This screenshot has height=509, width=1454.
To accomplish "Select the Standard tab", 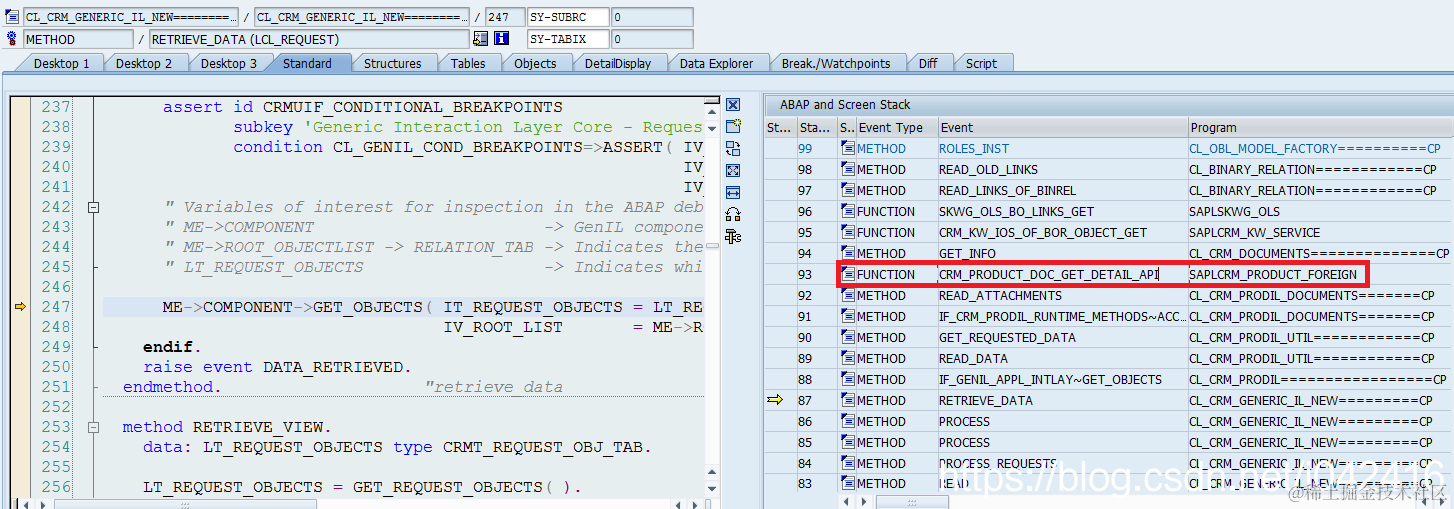I will pos(307,63).
